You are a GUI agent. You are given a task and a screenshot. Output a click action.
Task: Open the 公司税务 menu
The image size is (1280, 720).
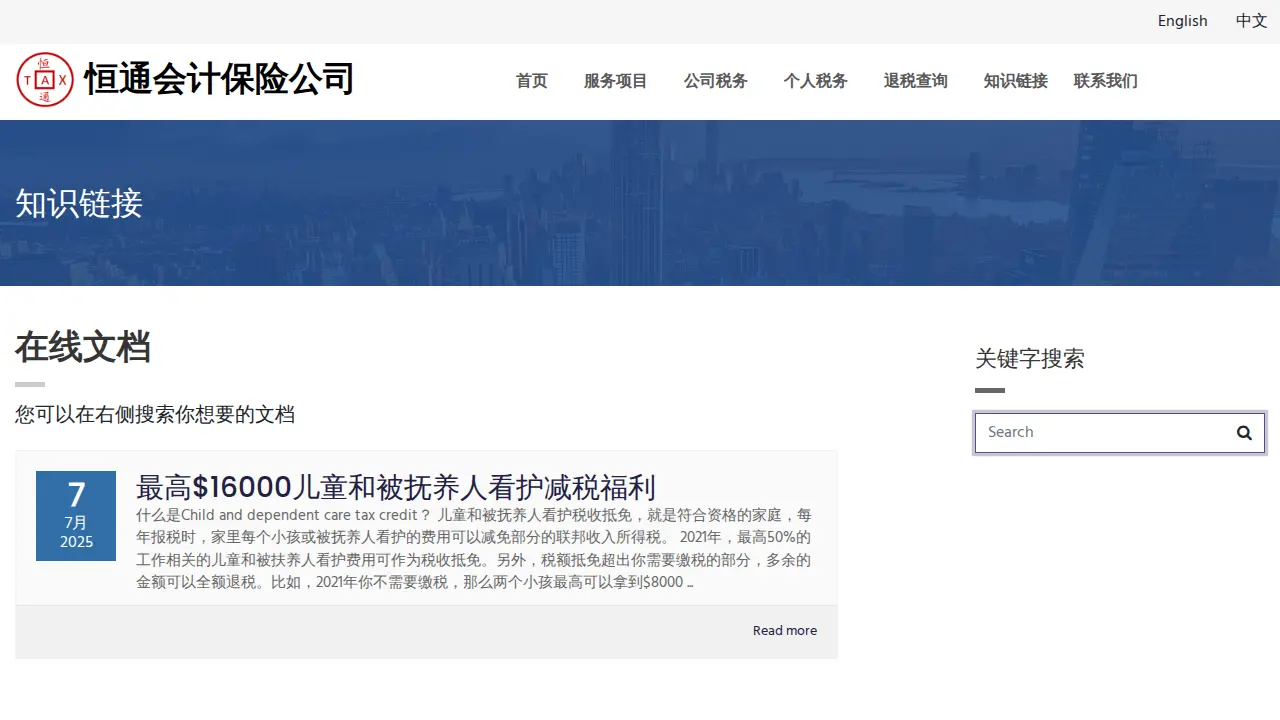(x=716, y=81)
